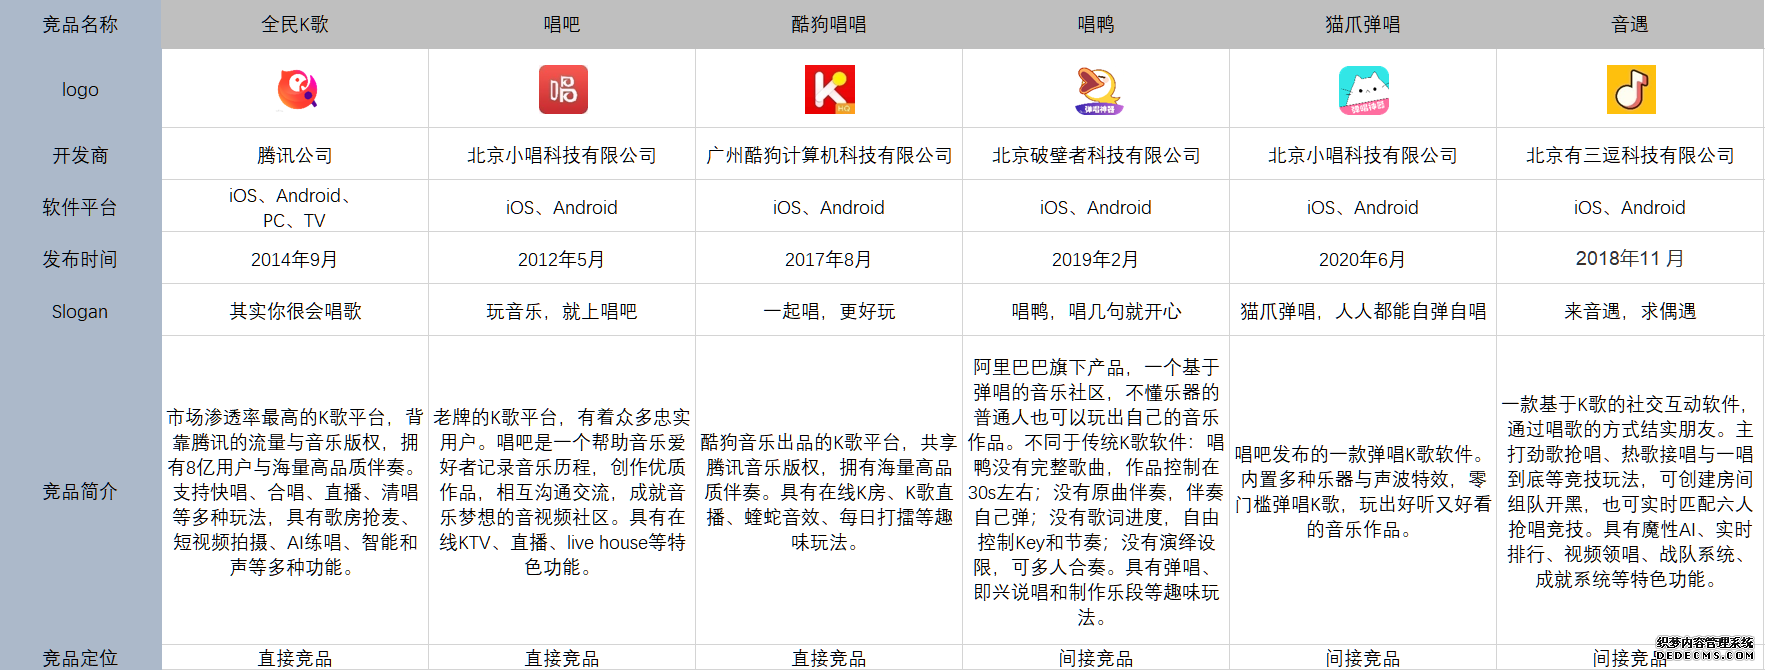Select 直接竞品 under 全民K歌
This screenshot has width=1765, height=670.
pyautogui.click(x=295, y=658)
